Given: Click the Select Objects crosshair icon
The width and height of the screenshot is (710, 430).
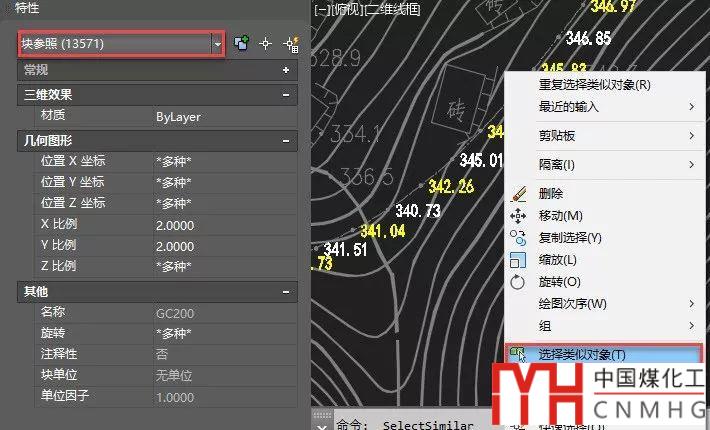Looking at the screenshot, I should 266,44.
